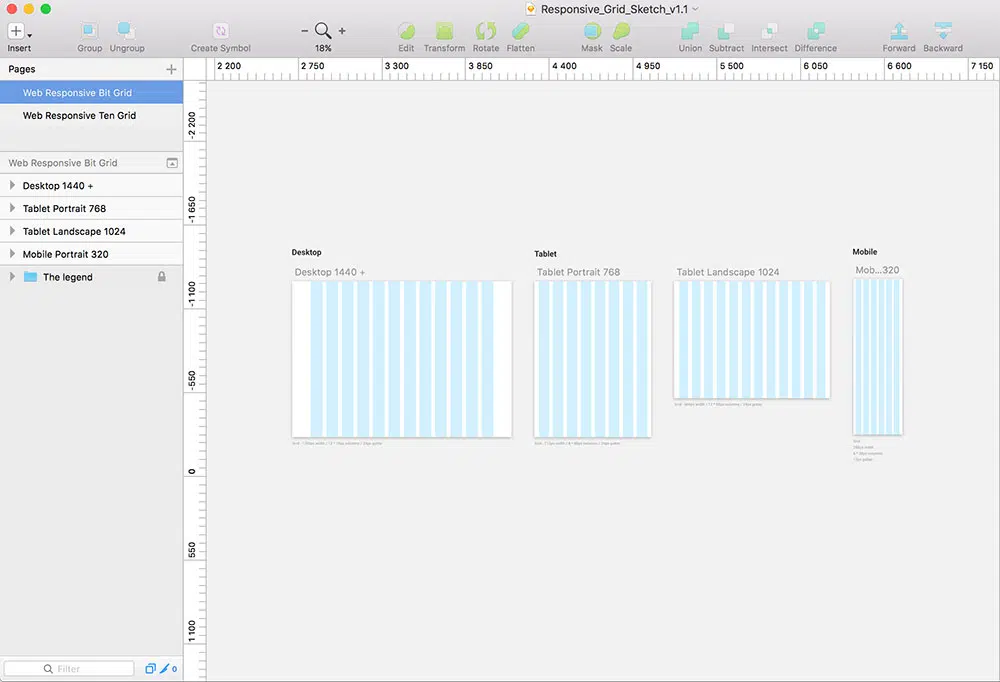Add a new page with plus button
The image size is (1000, 682).
point(171,70)
